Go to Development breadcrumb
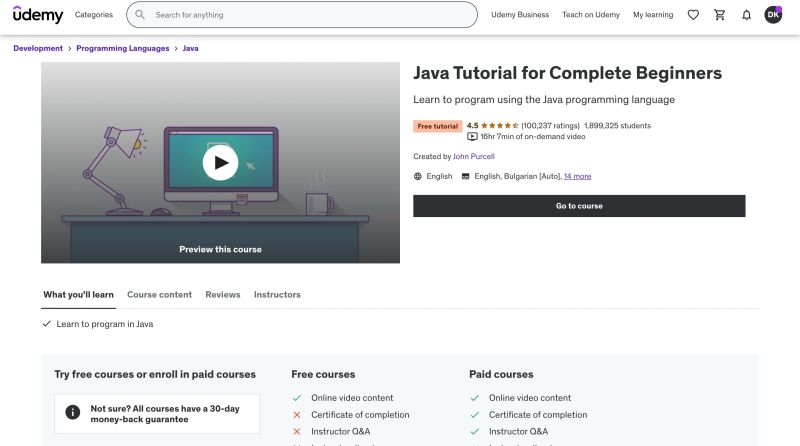This screenshot has width=800, height=446. click(x=38, y=48)
